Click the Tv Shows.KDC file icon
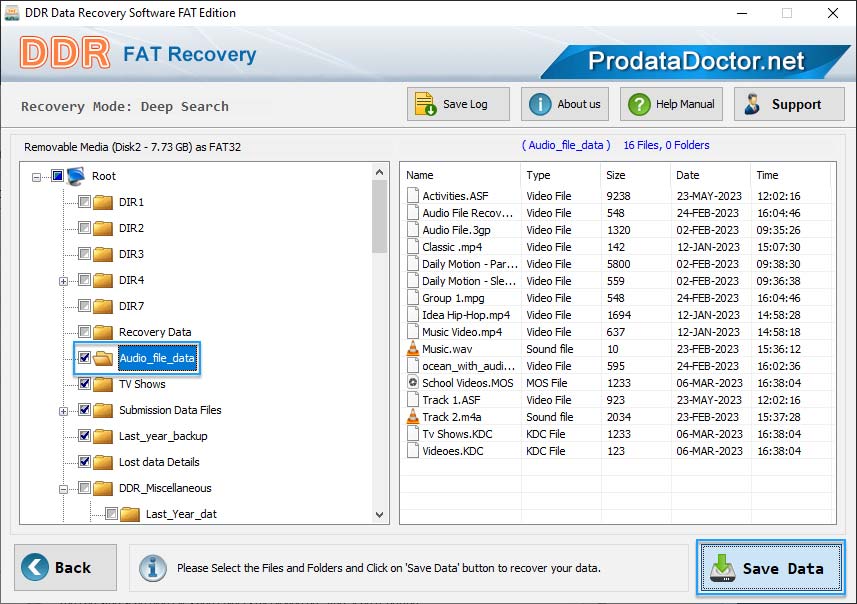857x604 pixels. click(413, 433)
